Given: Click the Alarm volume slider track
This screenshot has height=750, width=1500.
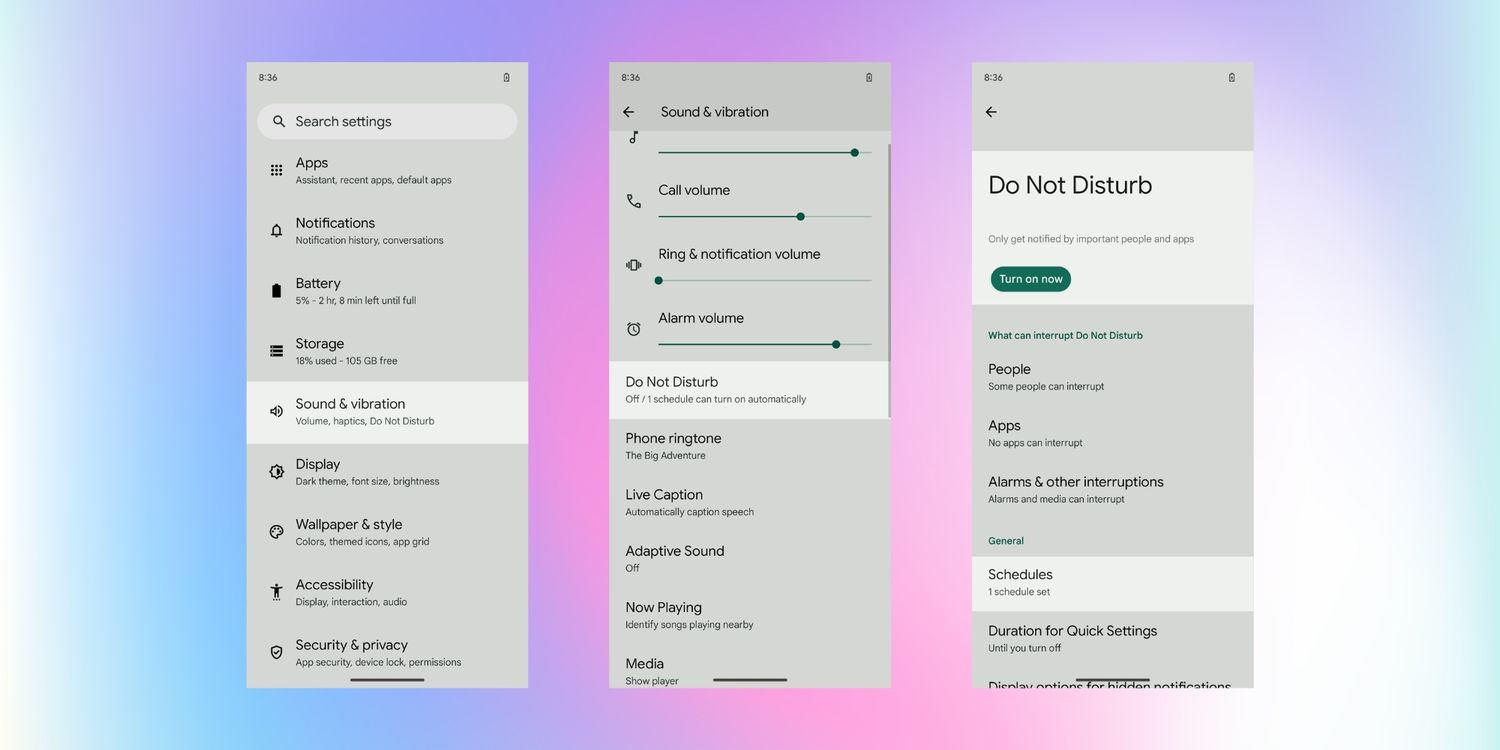Looking at the screenshot, I should click(764, 344).
